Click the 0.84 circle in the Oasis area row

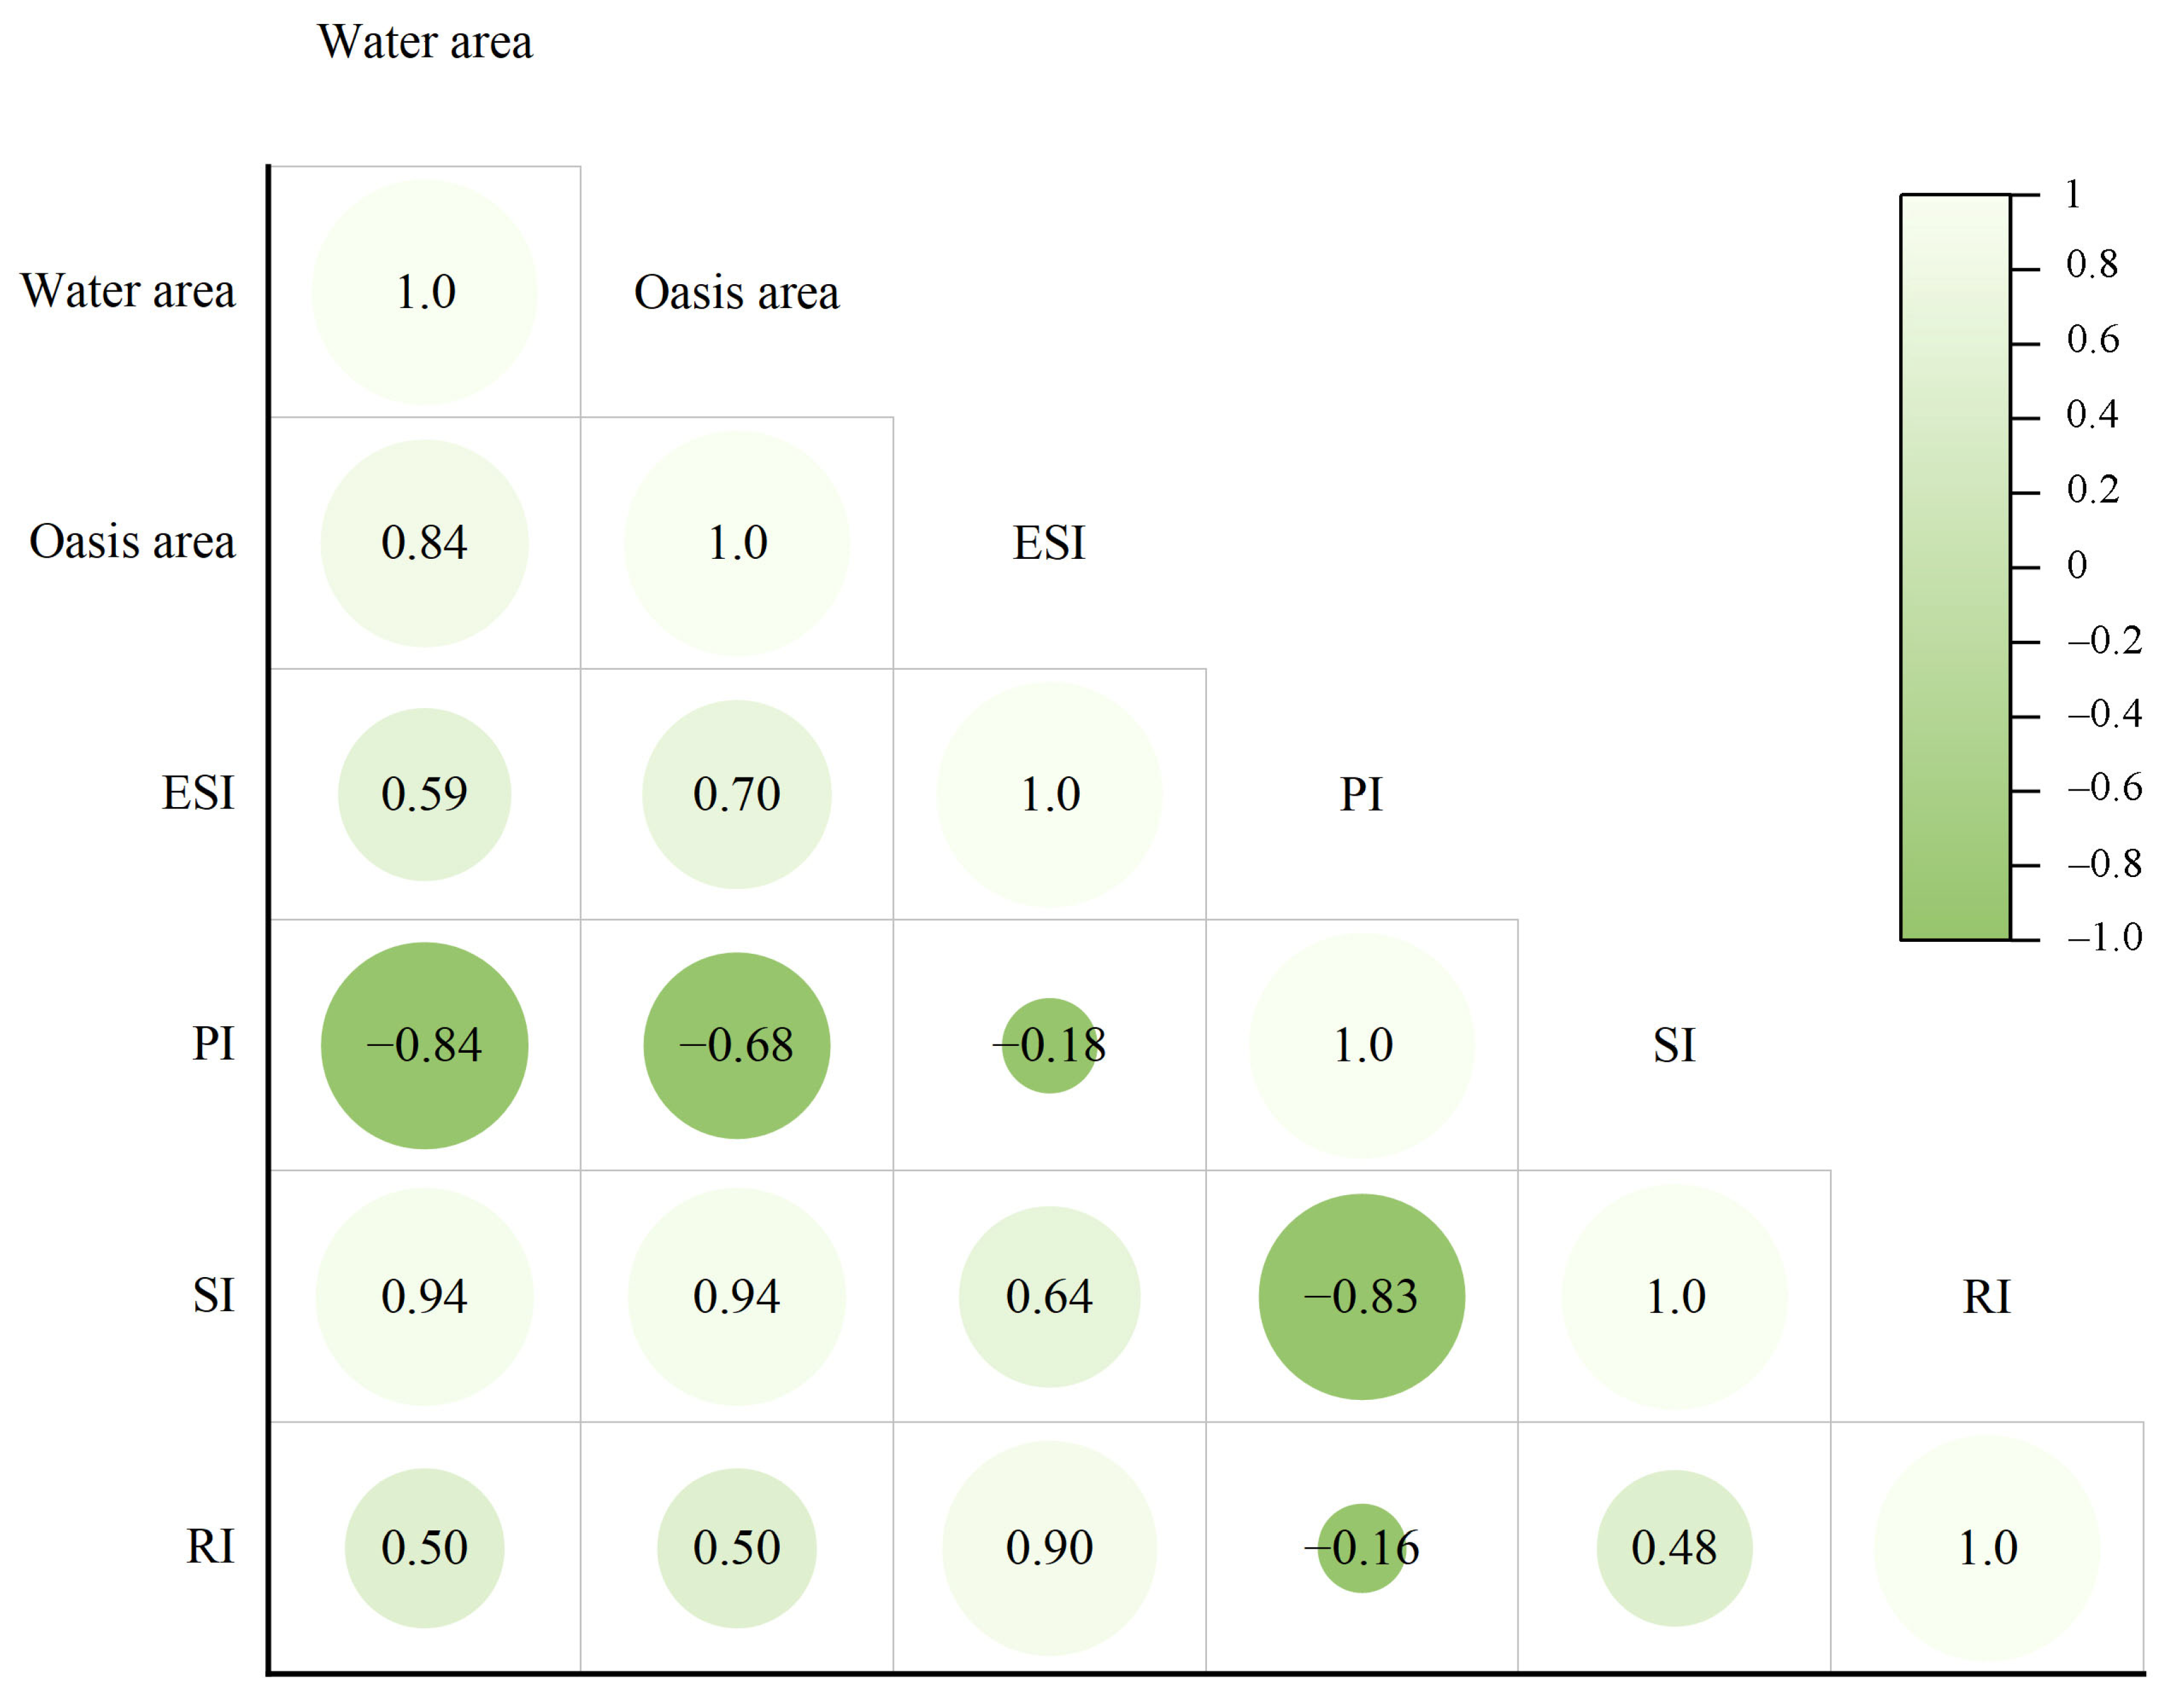click(x=424, y=543)
